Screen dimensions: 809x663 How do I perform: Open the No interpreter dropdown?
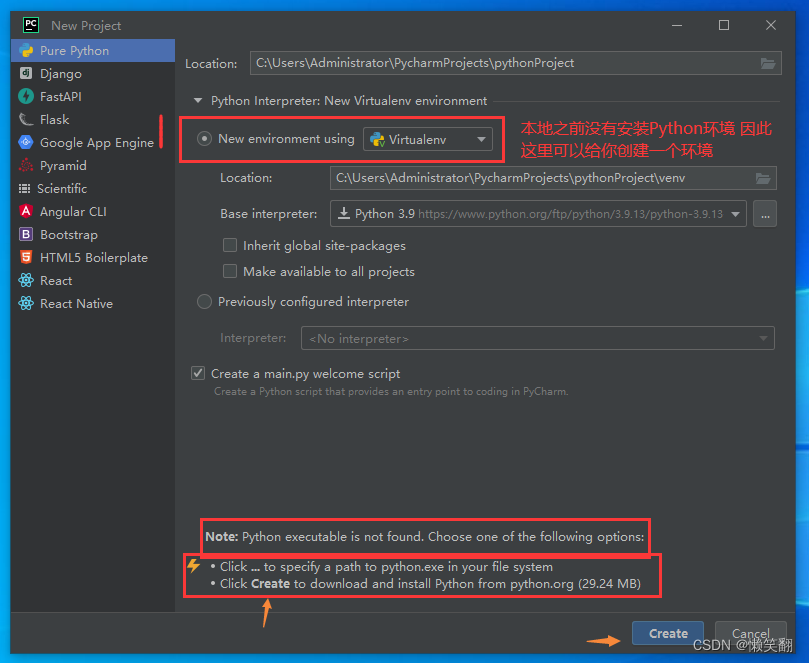[x=538, y=338]
